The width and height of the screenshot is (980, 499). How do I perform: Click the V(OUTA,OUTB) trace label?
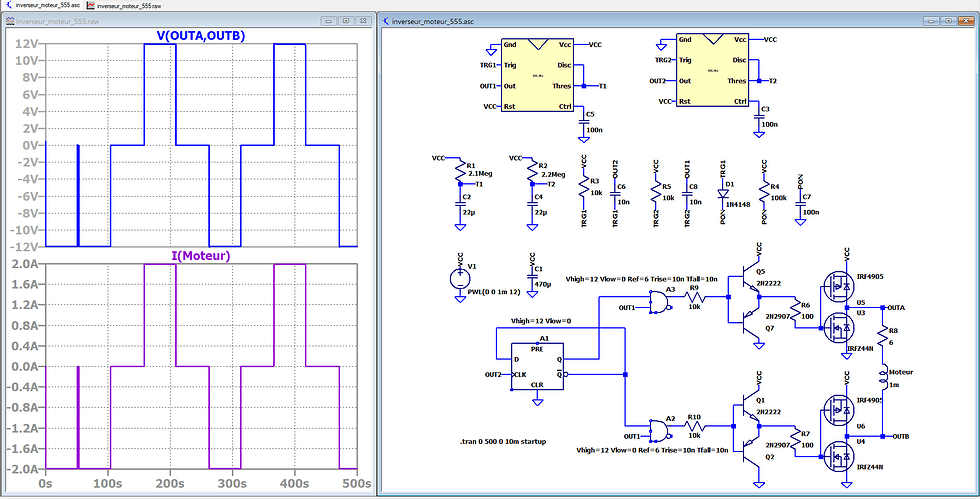pos(201,36)
